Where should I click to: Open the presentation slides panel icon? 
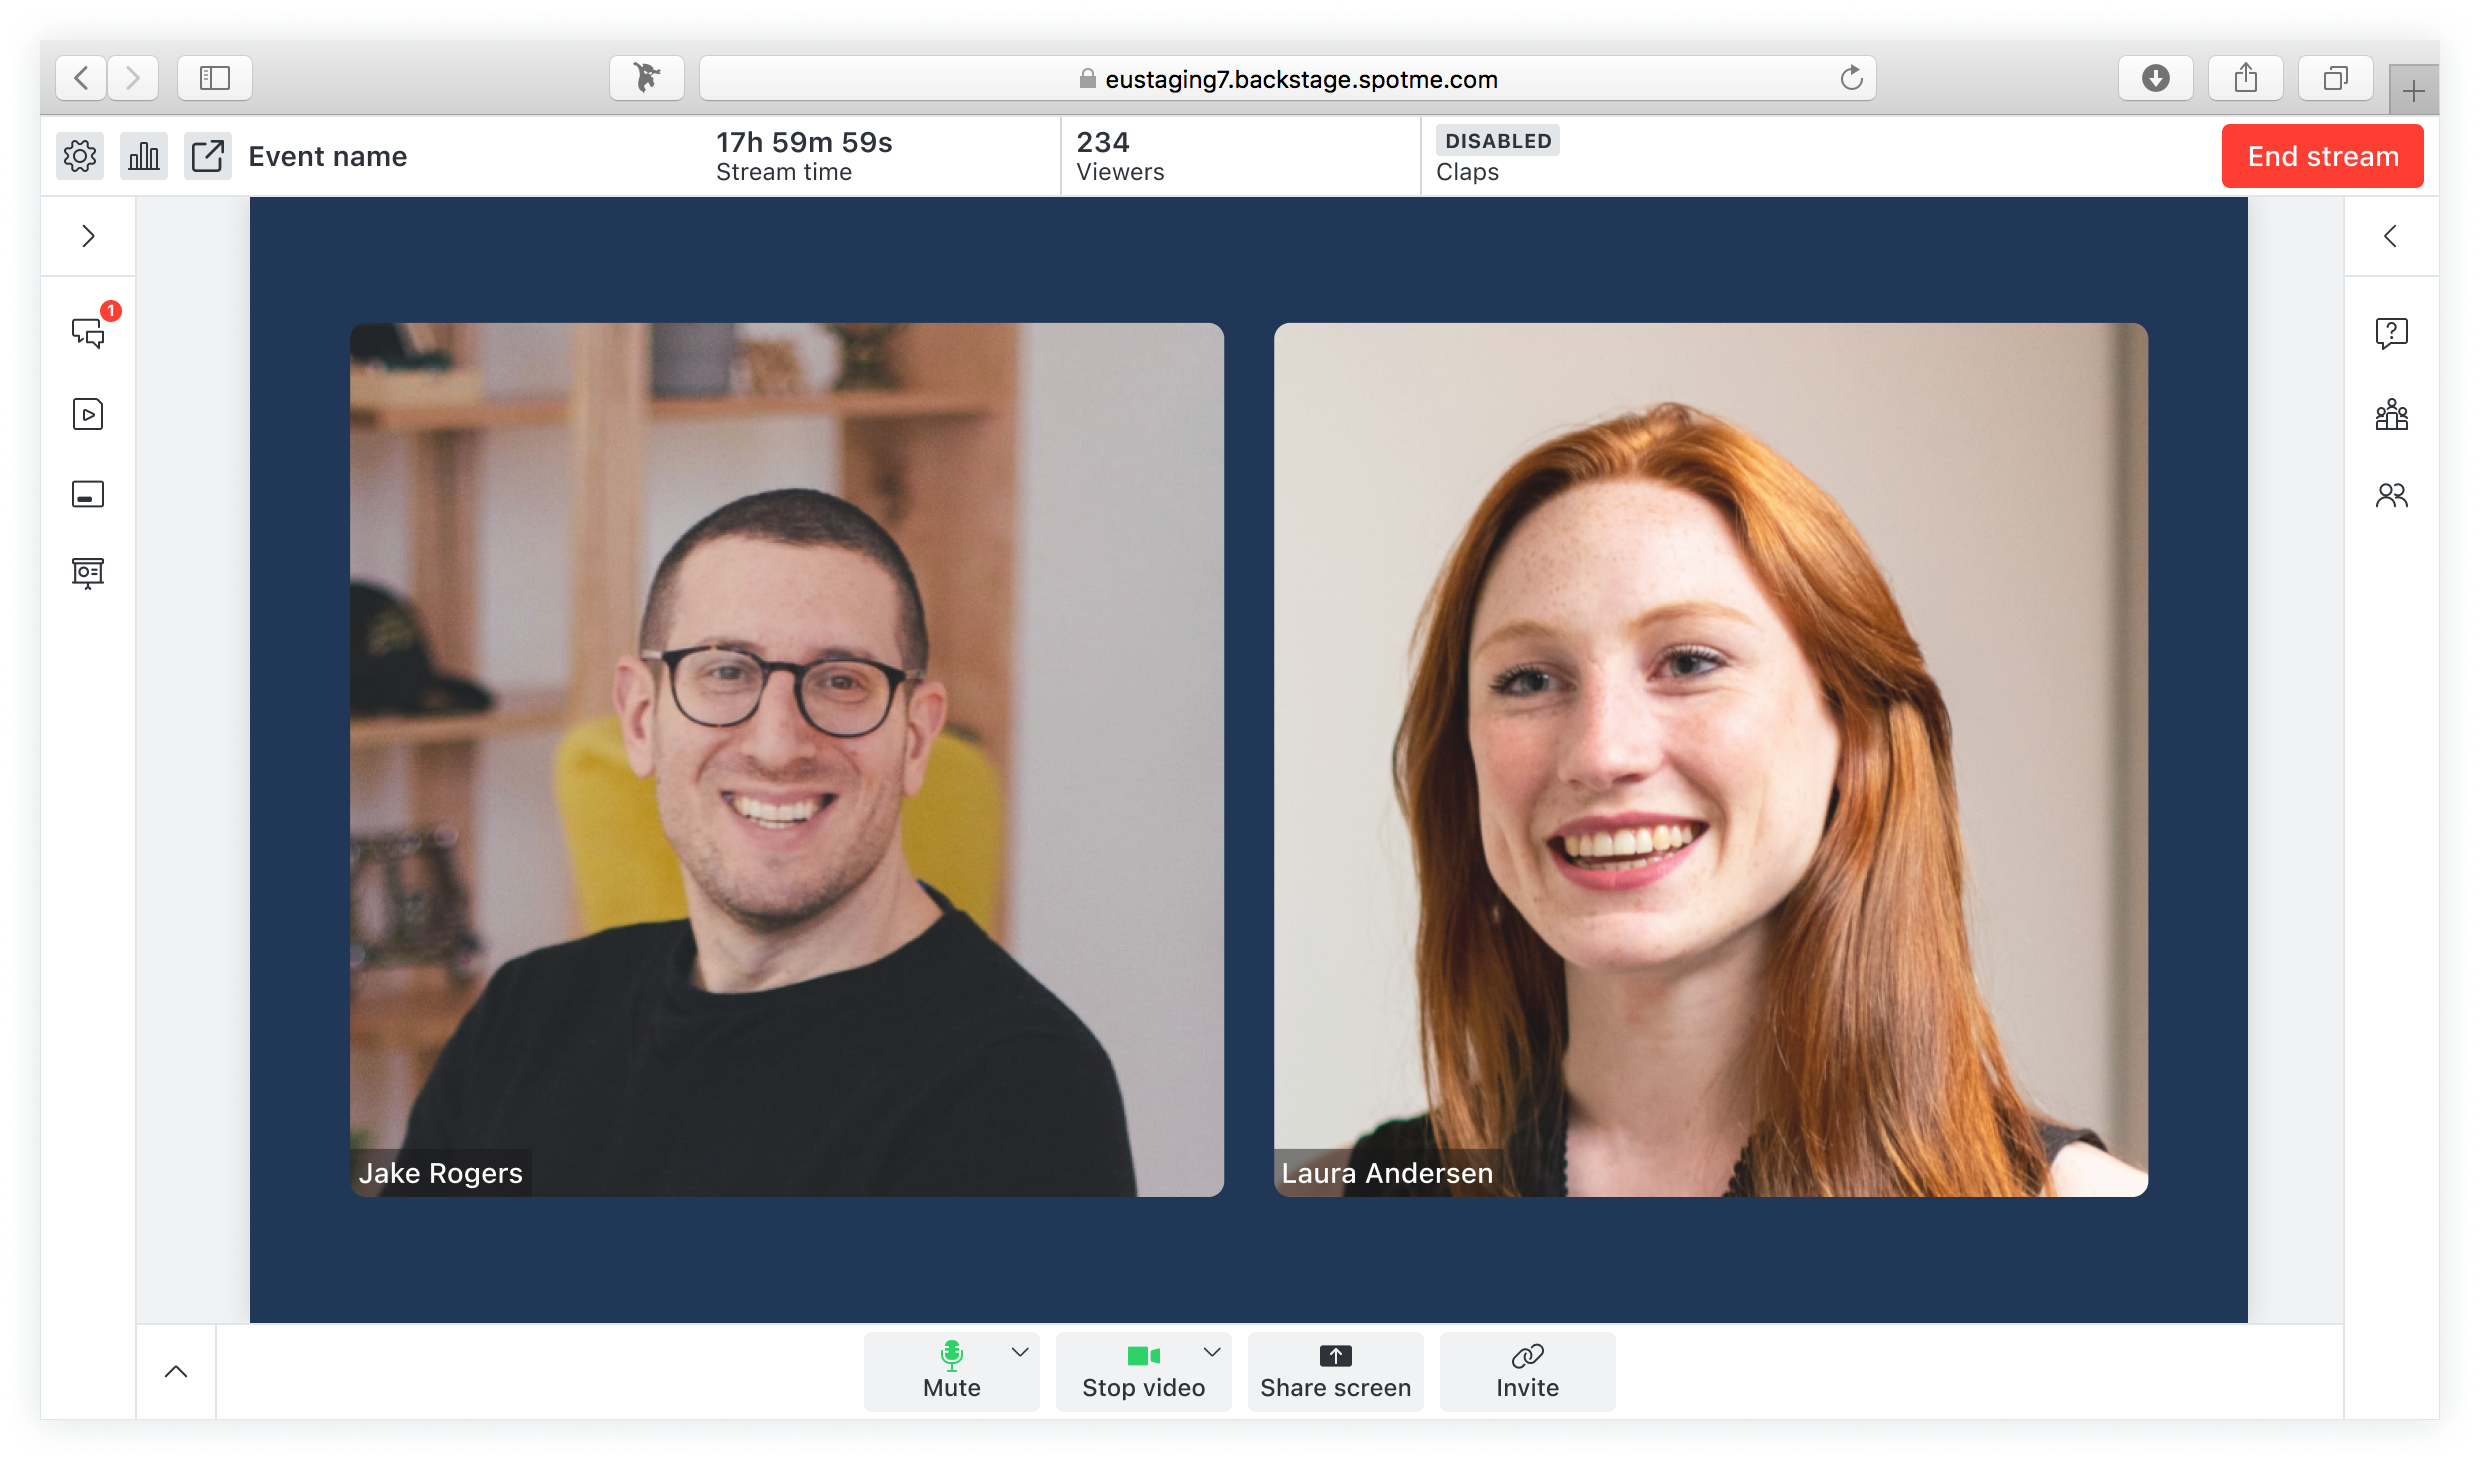[x=88, y=573]
